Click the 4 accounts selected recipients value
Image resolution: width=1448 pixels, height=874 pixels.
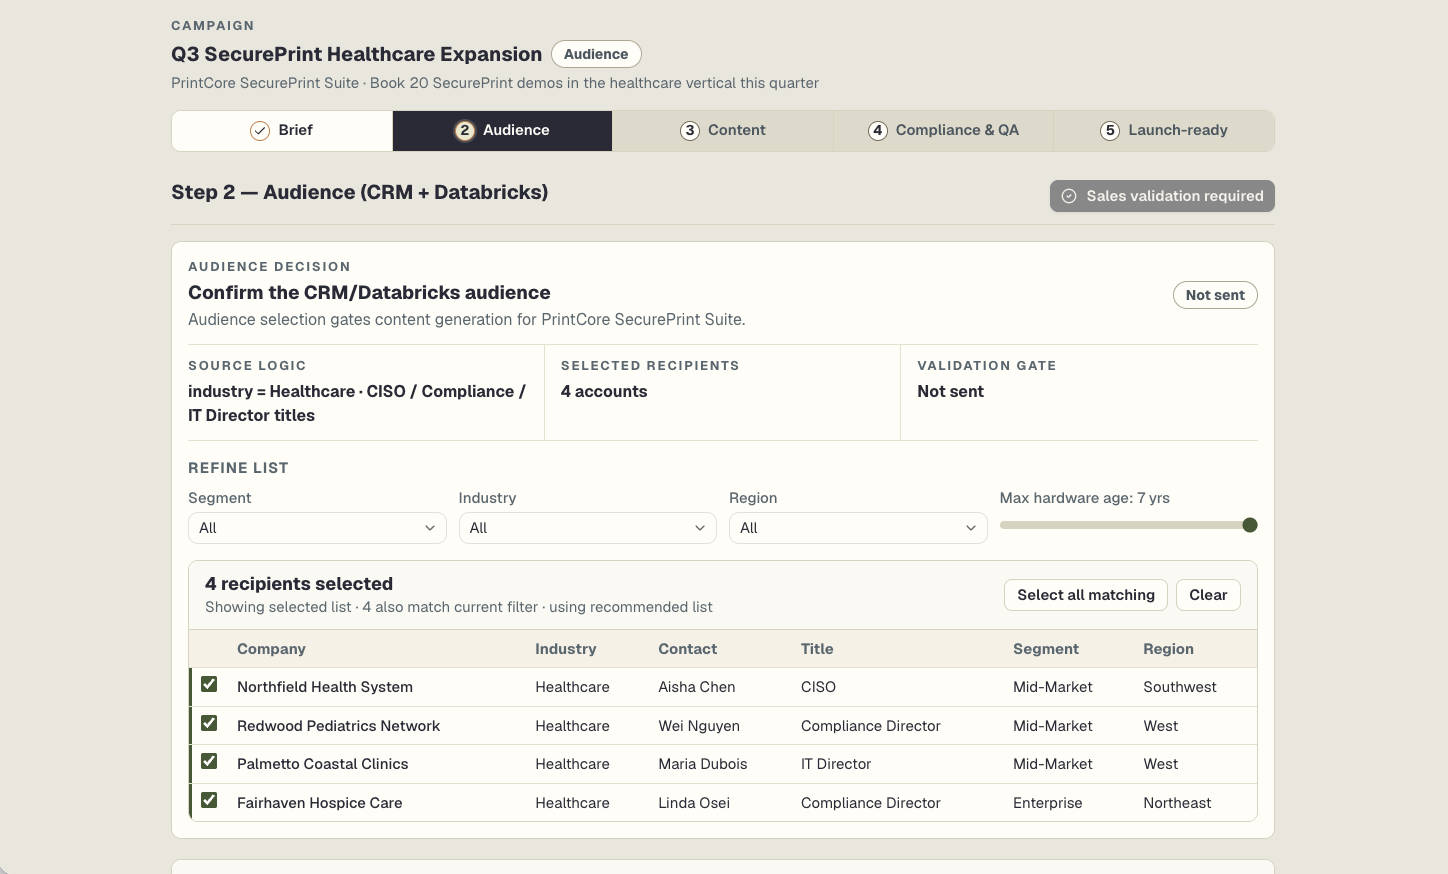click(604, 392)
